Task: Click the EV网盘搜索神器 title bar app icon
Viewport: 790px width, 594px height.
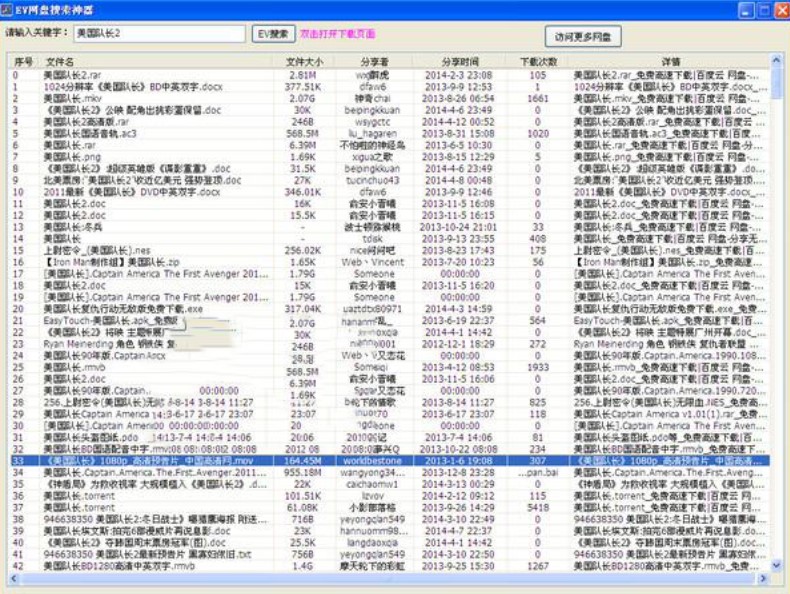Action: tap(7, 10)
